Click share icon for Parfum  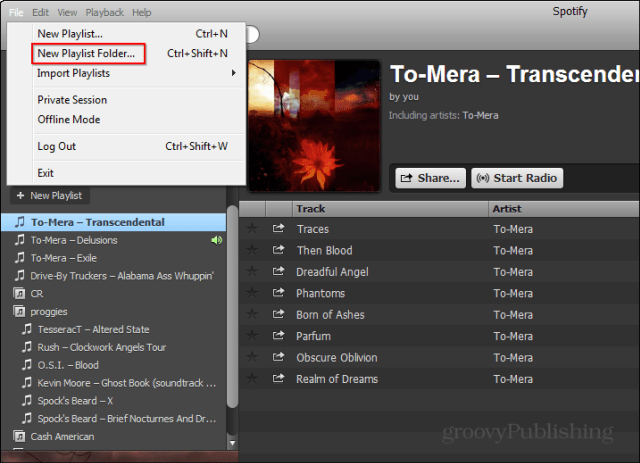pyautogui.click(x=278, y=335)
